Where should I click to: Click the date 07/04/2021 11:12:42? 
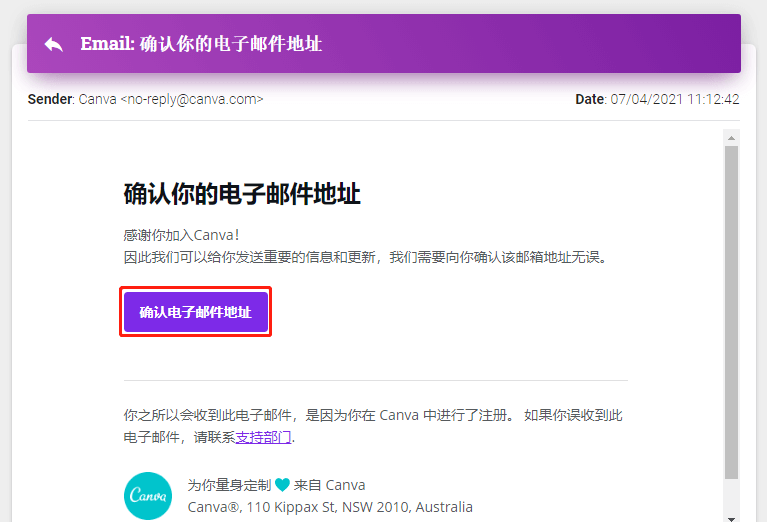(675, 99)
